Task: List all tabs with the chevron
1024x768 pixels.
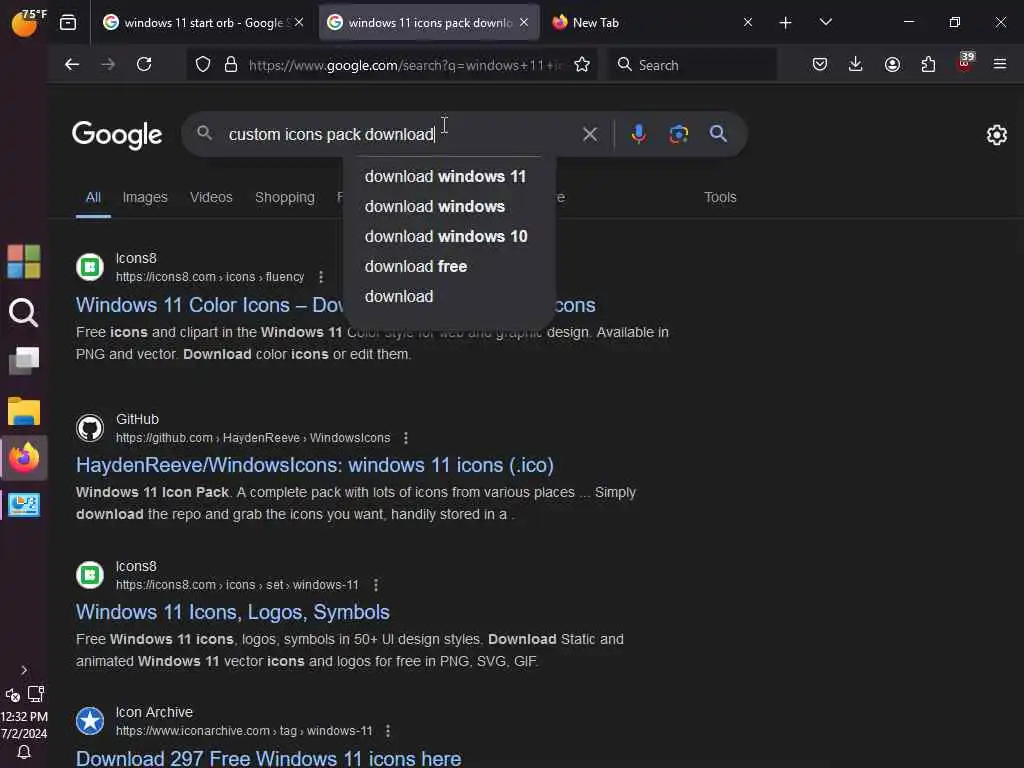Action: 825,22
